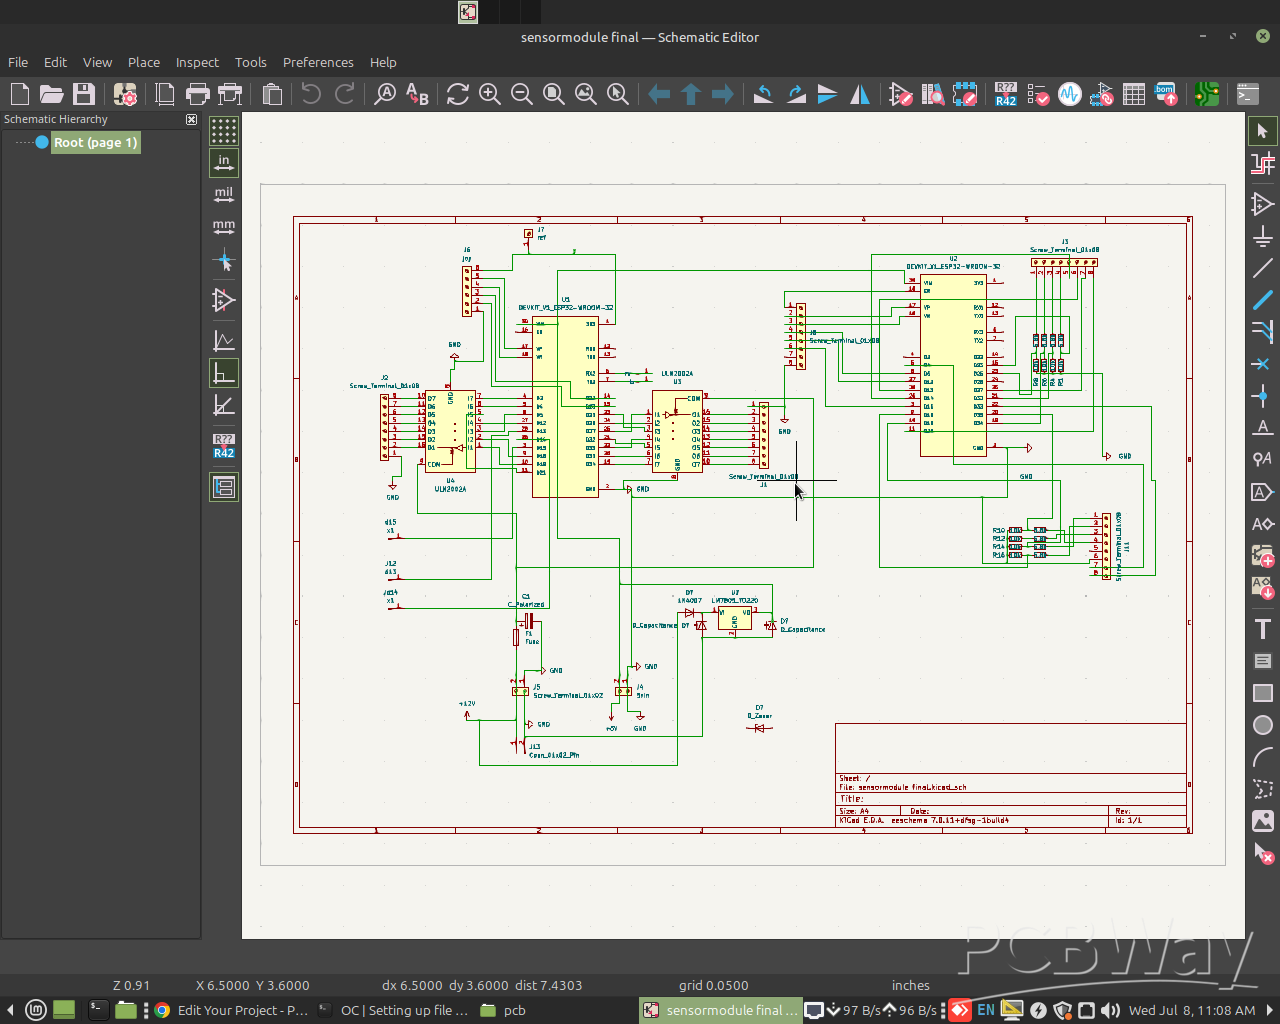The height and width of the screenshot is (1024, 1280).
Task: Open the File menu
Action: tap(18, 62)
